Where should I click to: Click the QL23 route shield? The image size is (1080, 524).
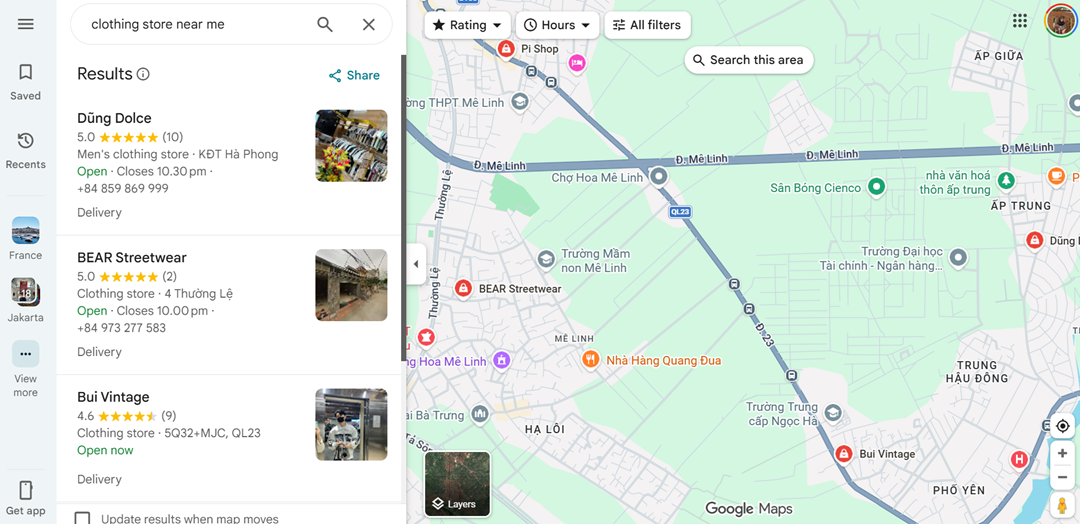click(x=680, y=211)
